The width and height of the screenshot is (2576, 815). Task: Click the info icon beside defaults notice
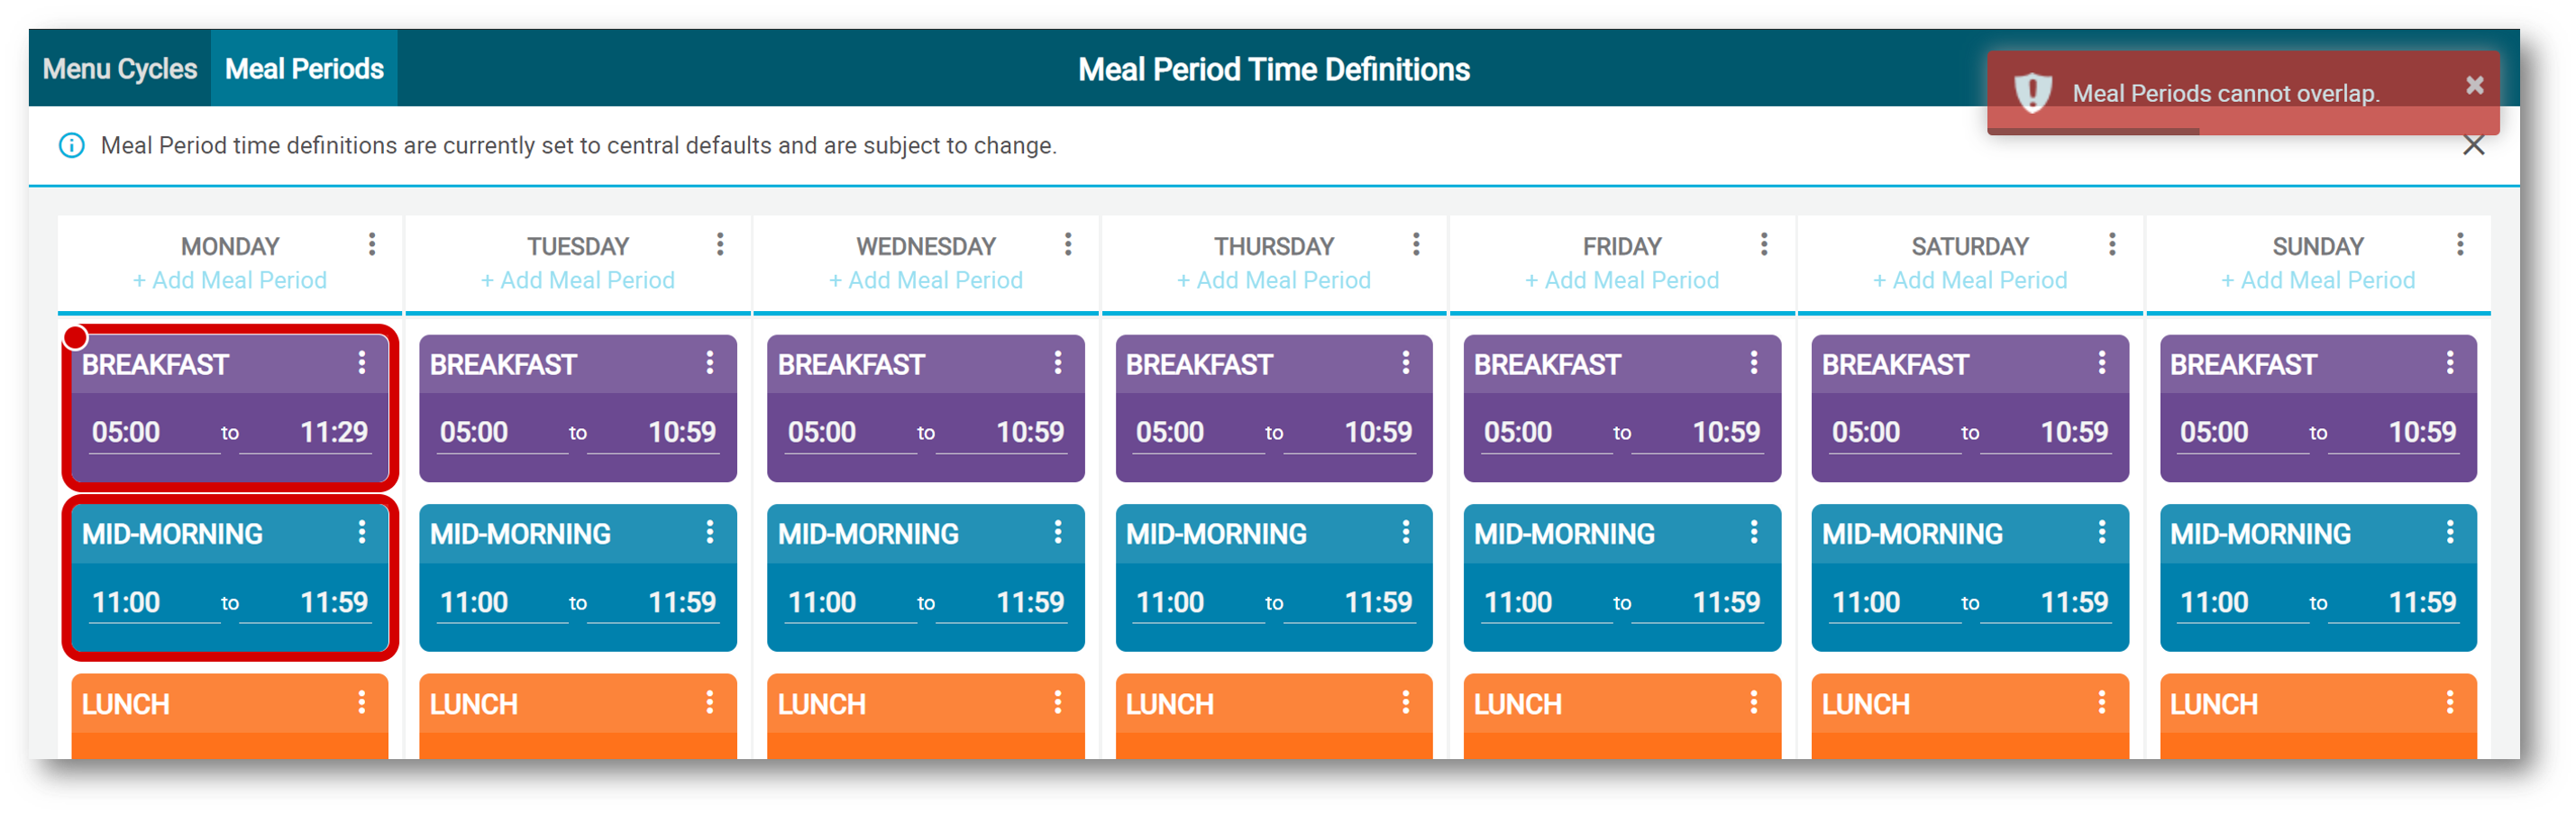coord(72,145)
